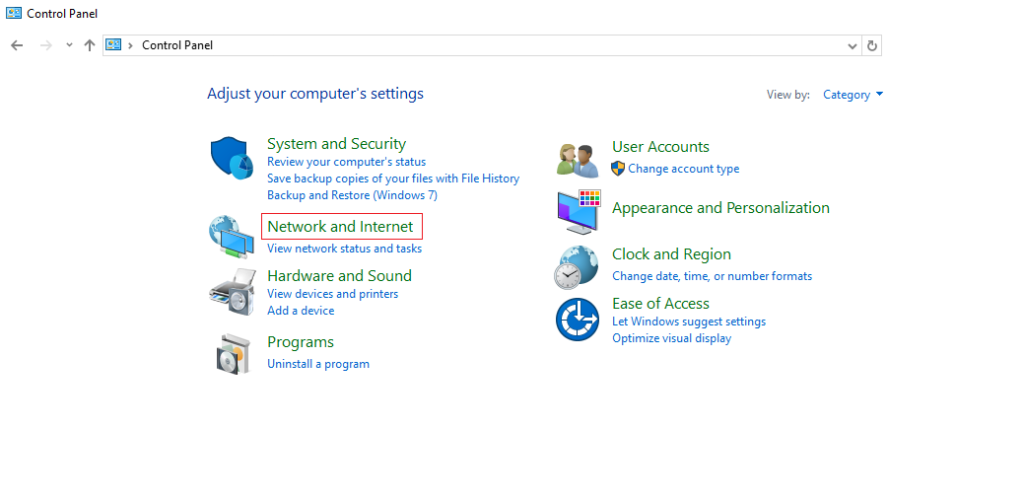Click the Appearance and Personalization monitor icon
The image size is (1024, 501).
pyautogui.click(x=579, y=212)
